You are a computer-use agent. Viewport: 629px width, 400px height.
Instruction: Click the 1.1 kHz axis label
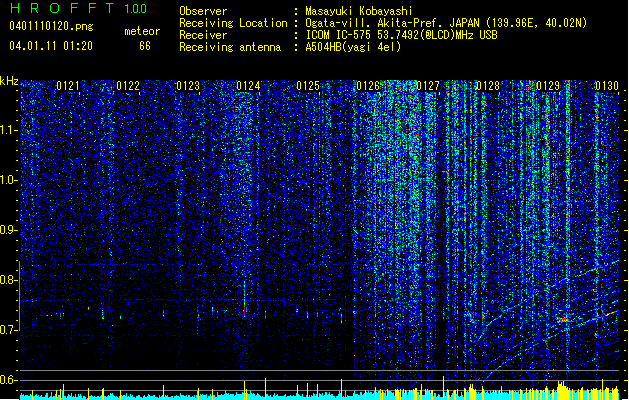pyautogui.click(x=9, y=130)
